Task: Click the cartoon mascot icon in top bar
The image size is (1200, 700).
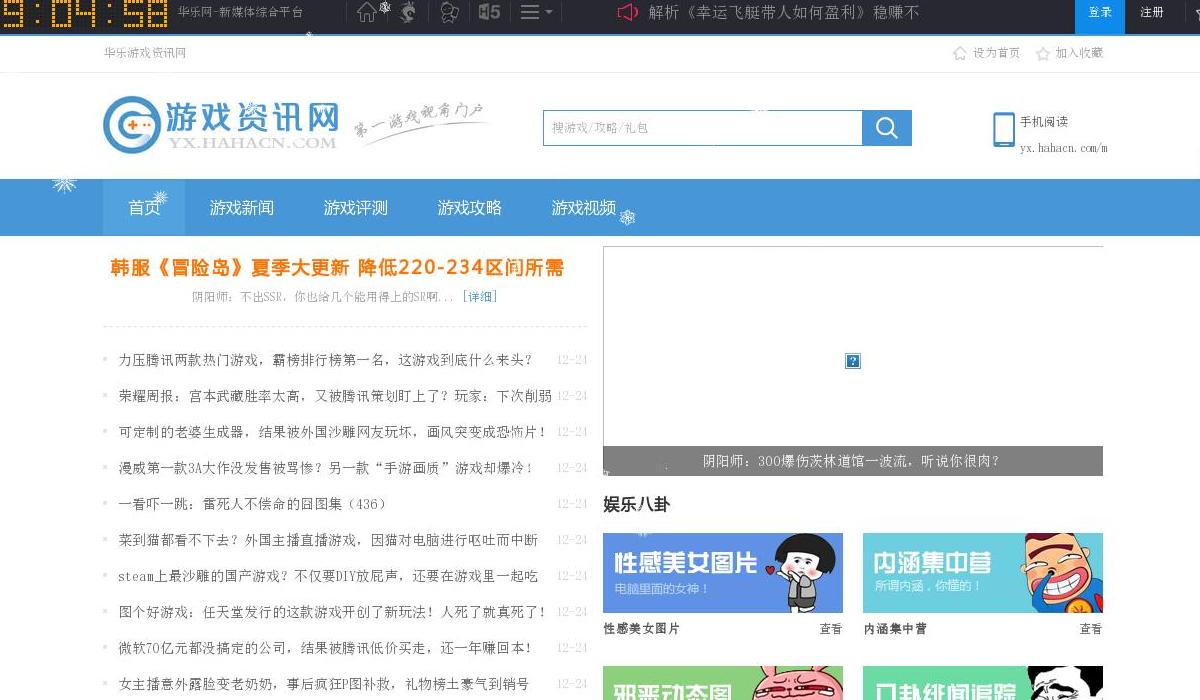Action: [450, 12]
